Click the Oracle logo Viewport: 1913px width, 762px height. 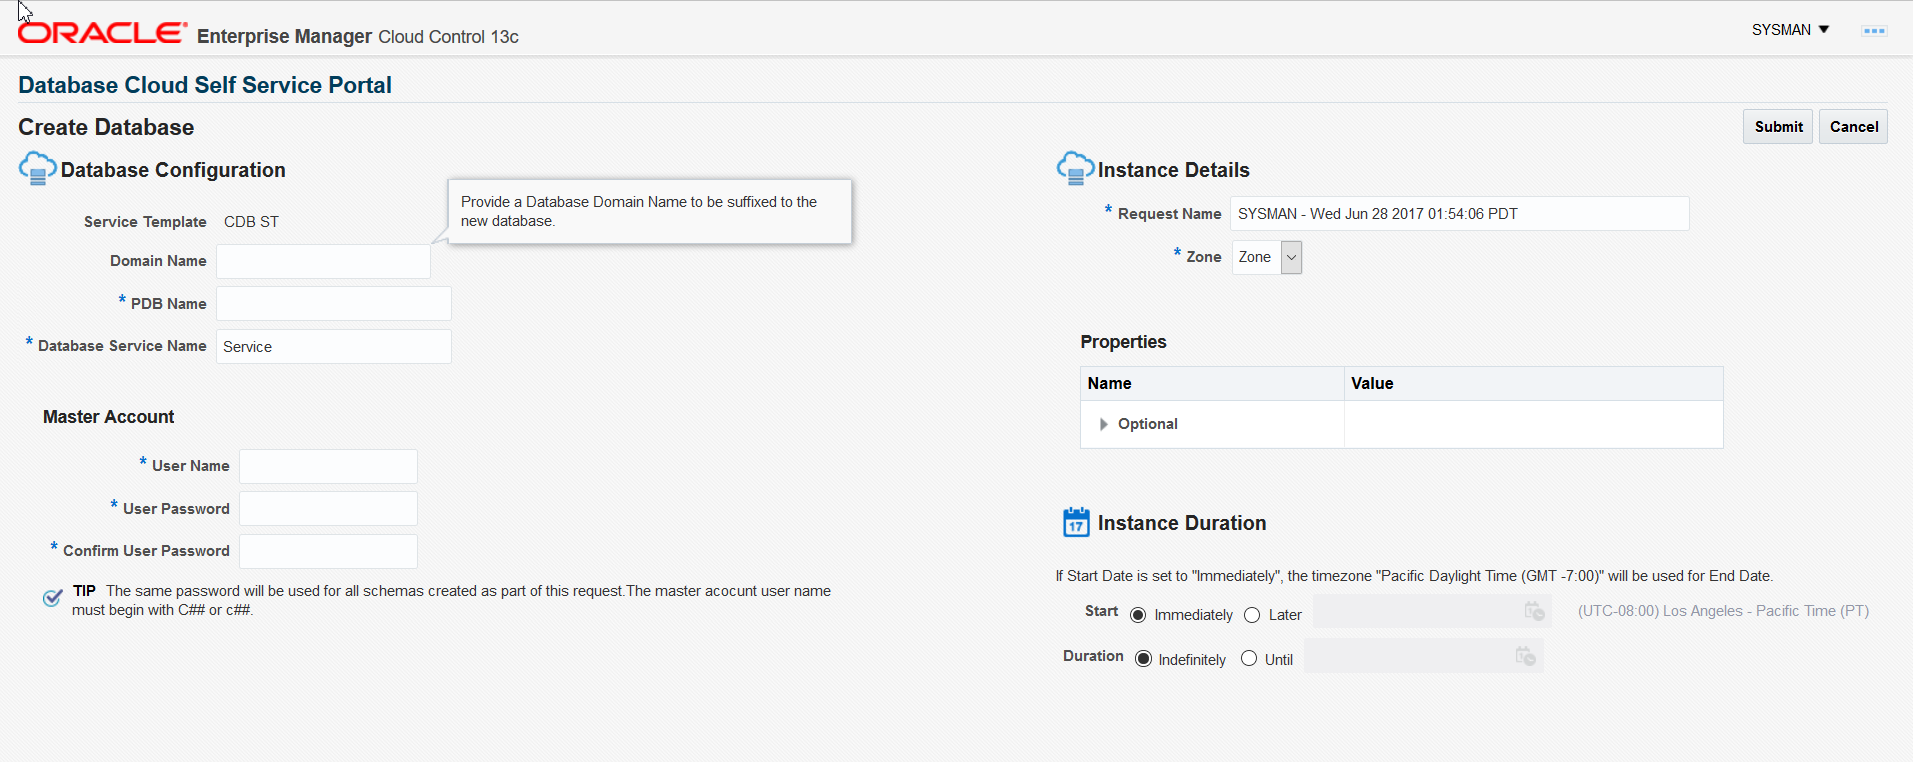click(x=102, y=33)
